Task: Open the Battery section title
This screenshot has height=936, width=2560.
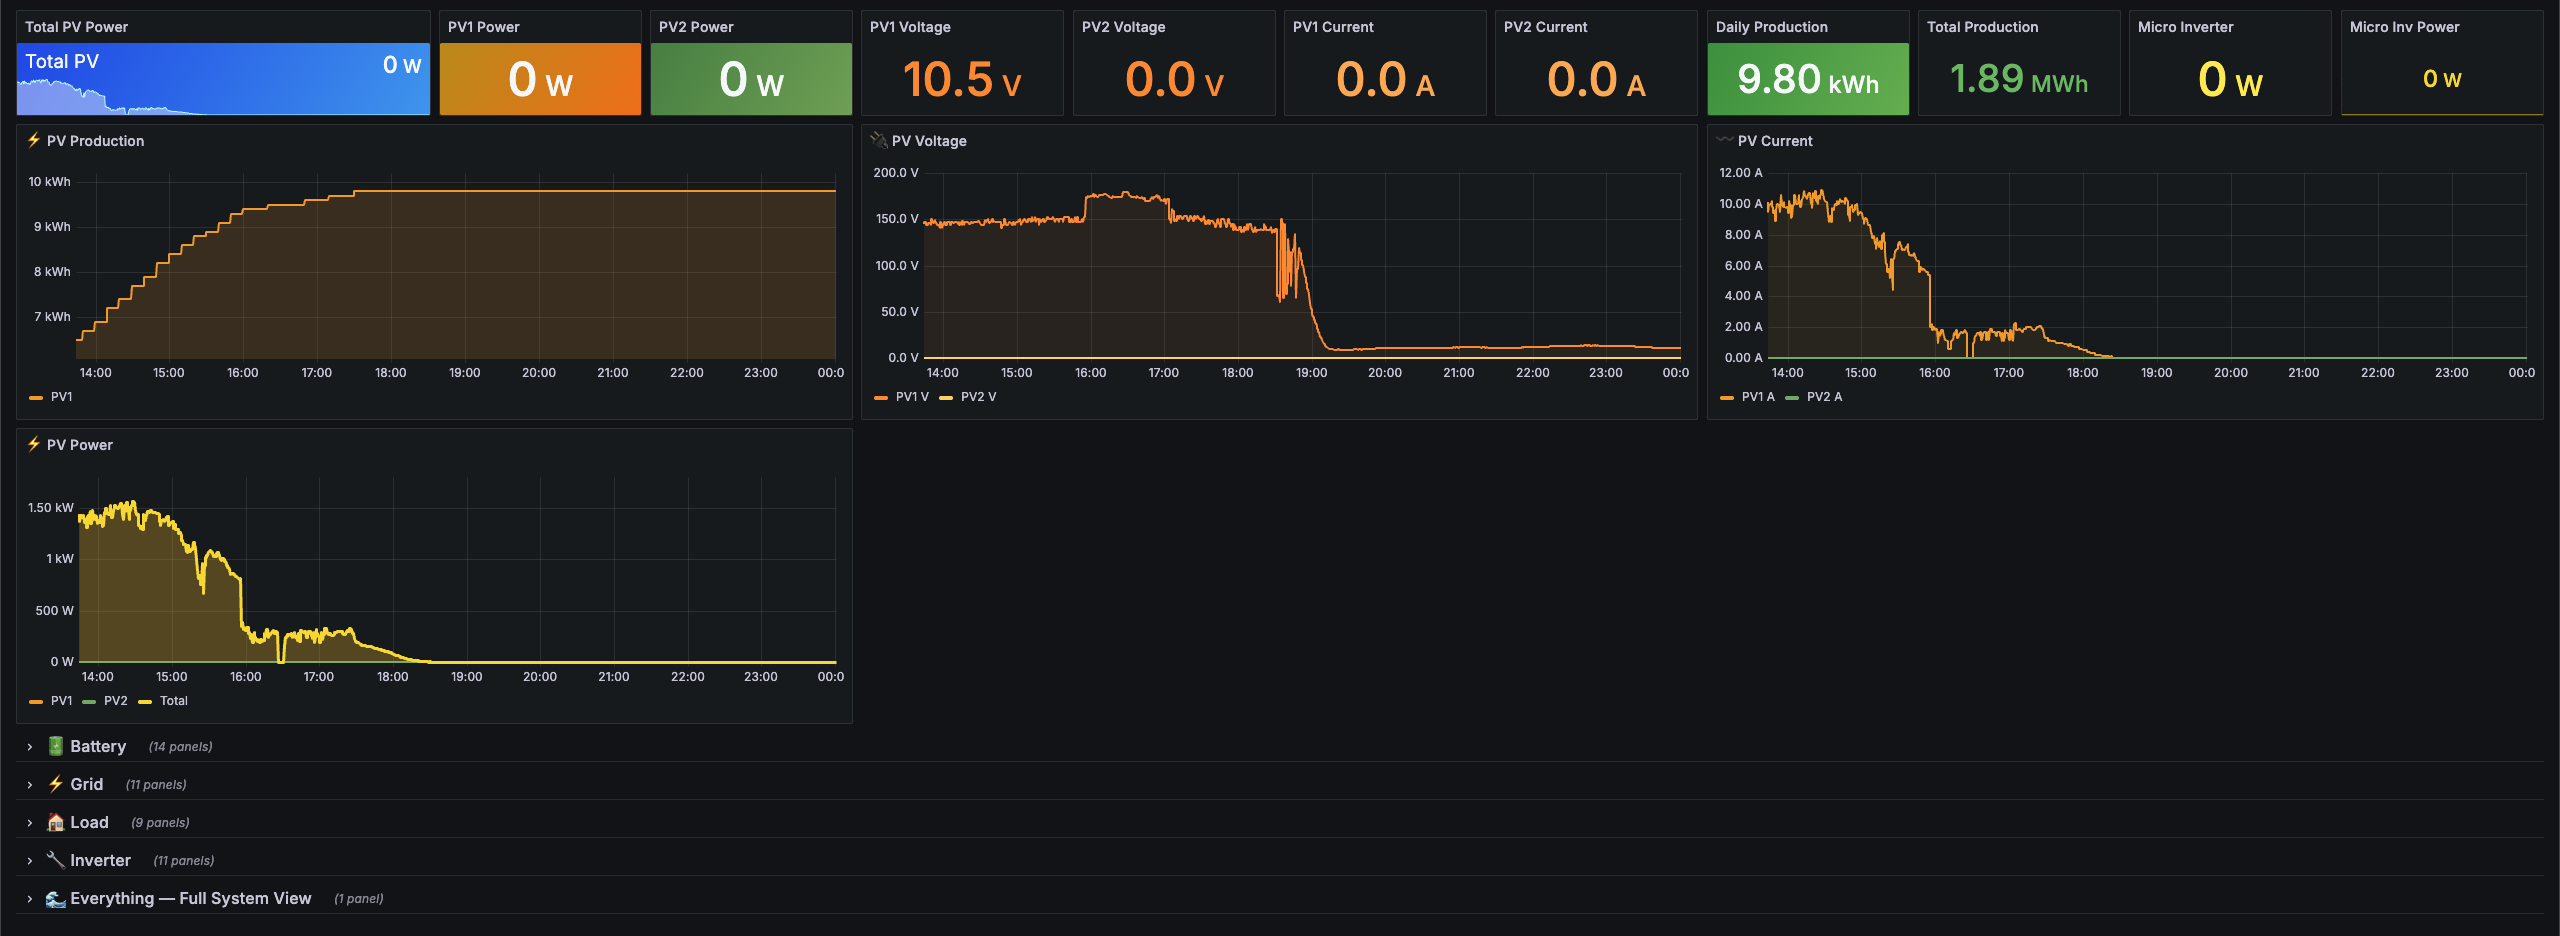Action: (x=98, y=746)
